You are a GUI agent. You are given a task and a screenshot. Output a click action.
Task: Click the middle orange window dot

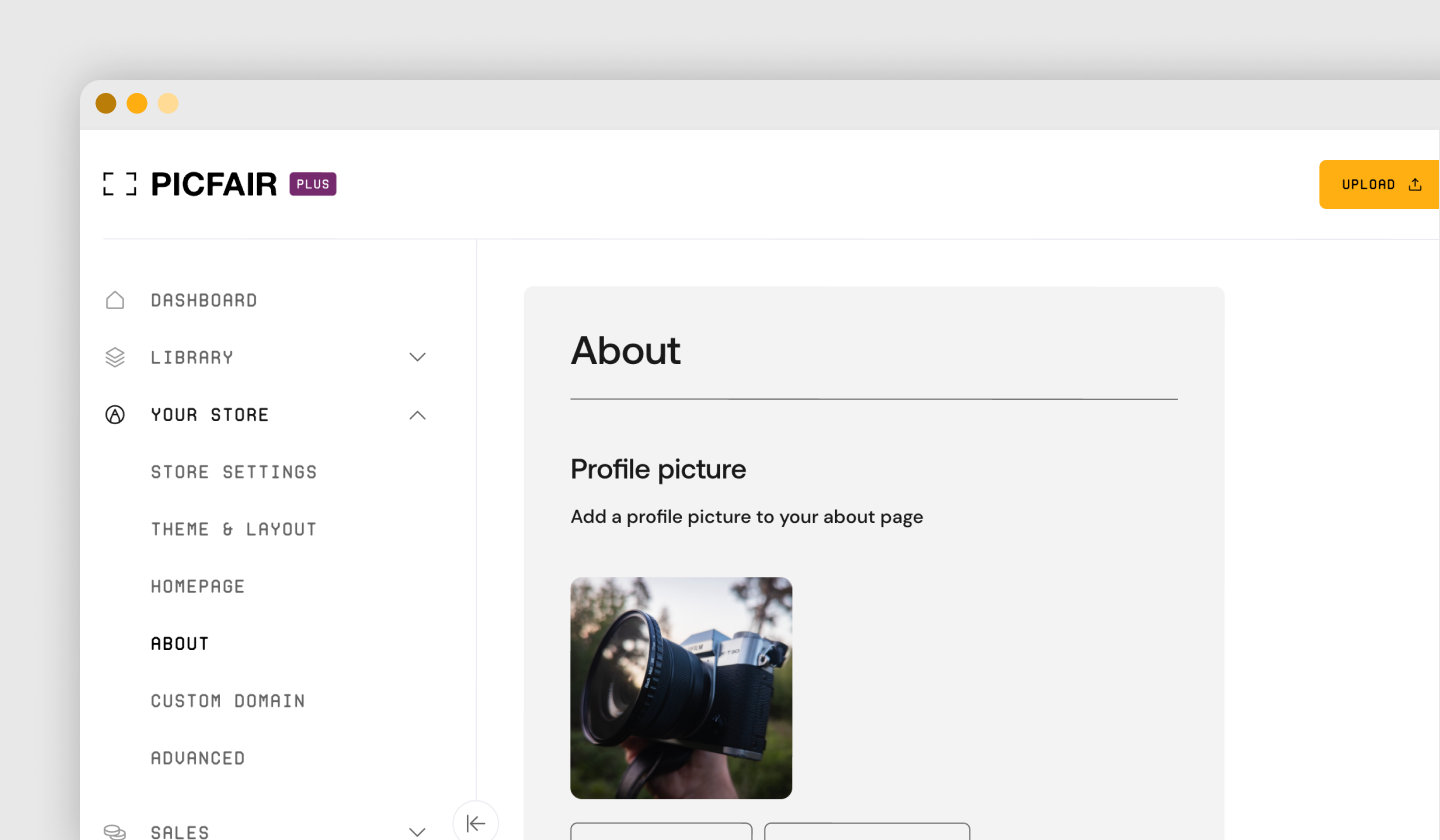click(137, 103)
